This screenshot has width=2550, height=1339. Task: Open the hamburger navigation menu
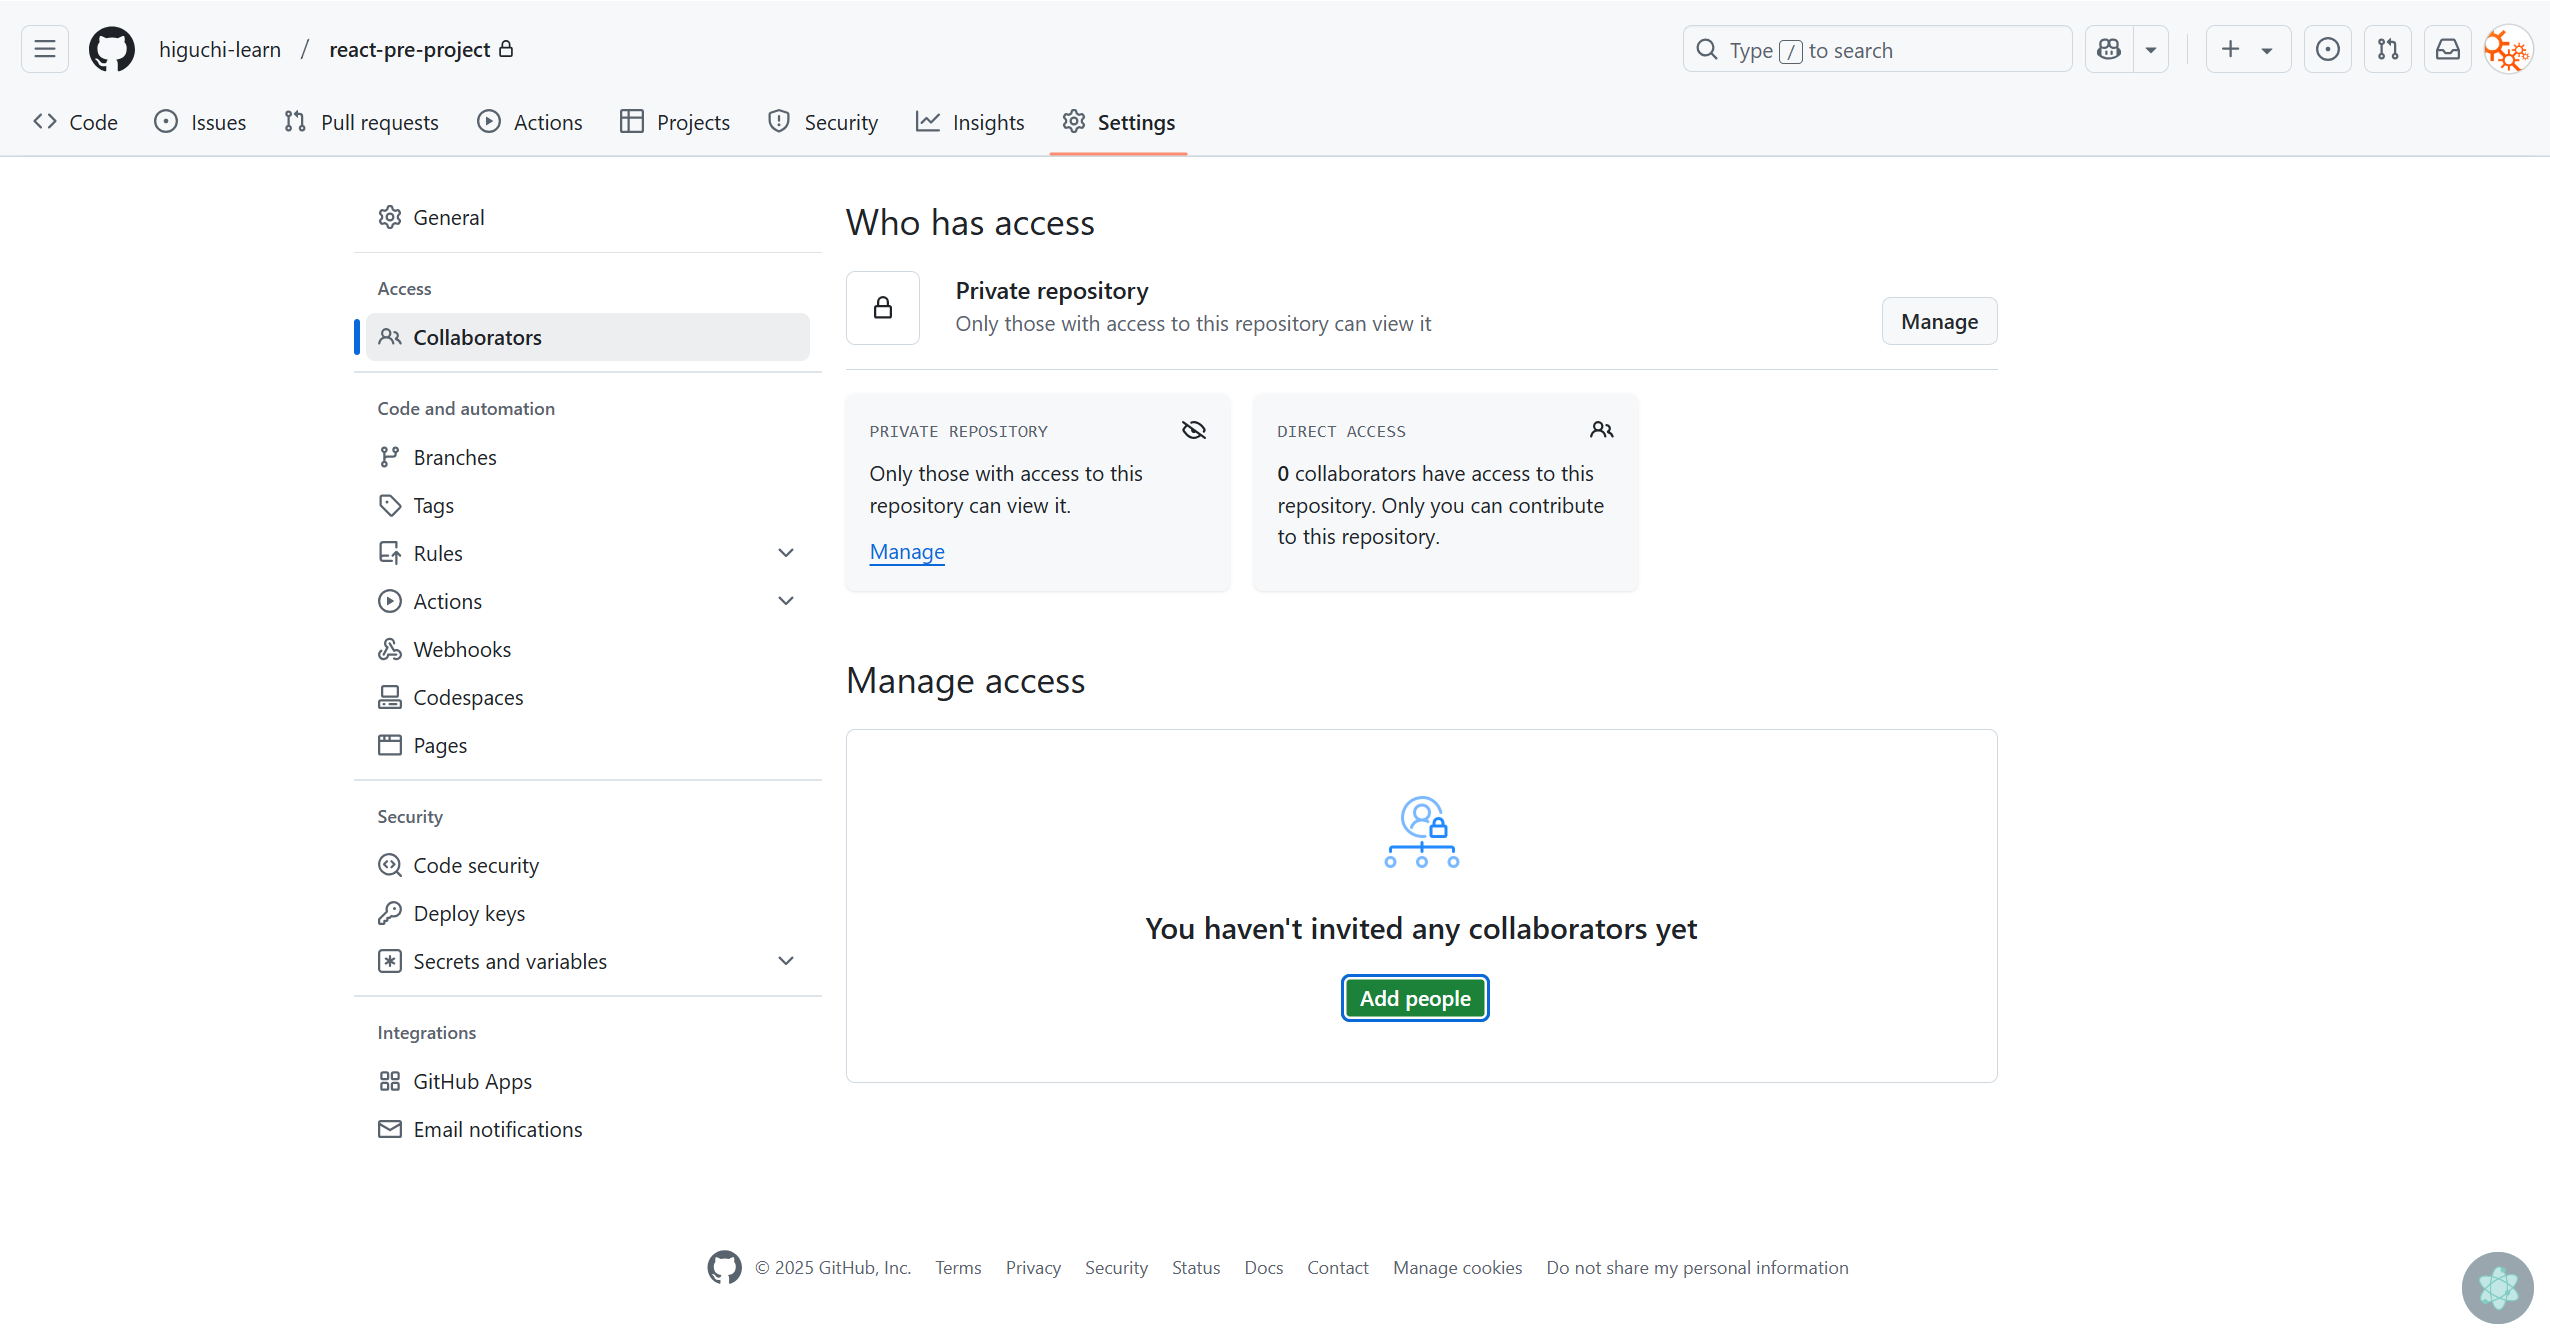click(44, 49)
